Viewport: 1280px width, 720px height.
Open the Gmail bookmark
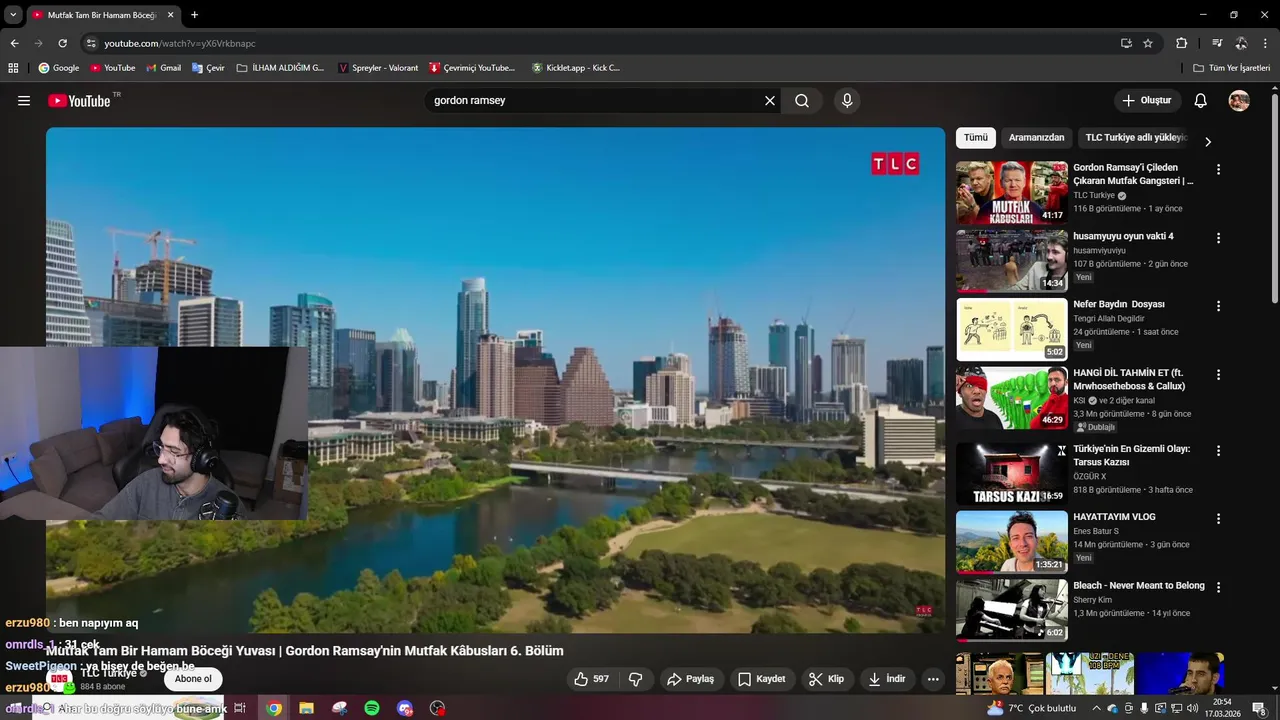pyautogui.click(x=164, y=68)
